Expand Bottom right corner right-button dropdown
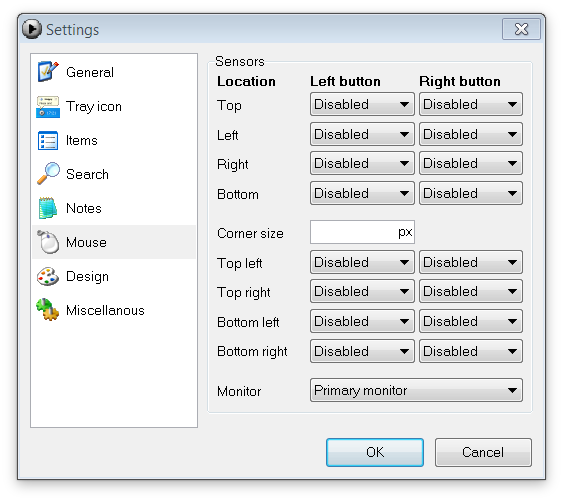 coord(471,351)
